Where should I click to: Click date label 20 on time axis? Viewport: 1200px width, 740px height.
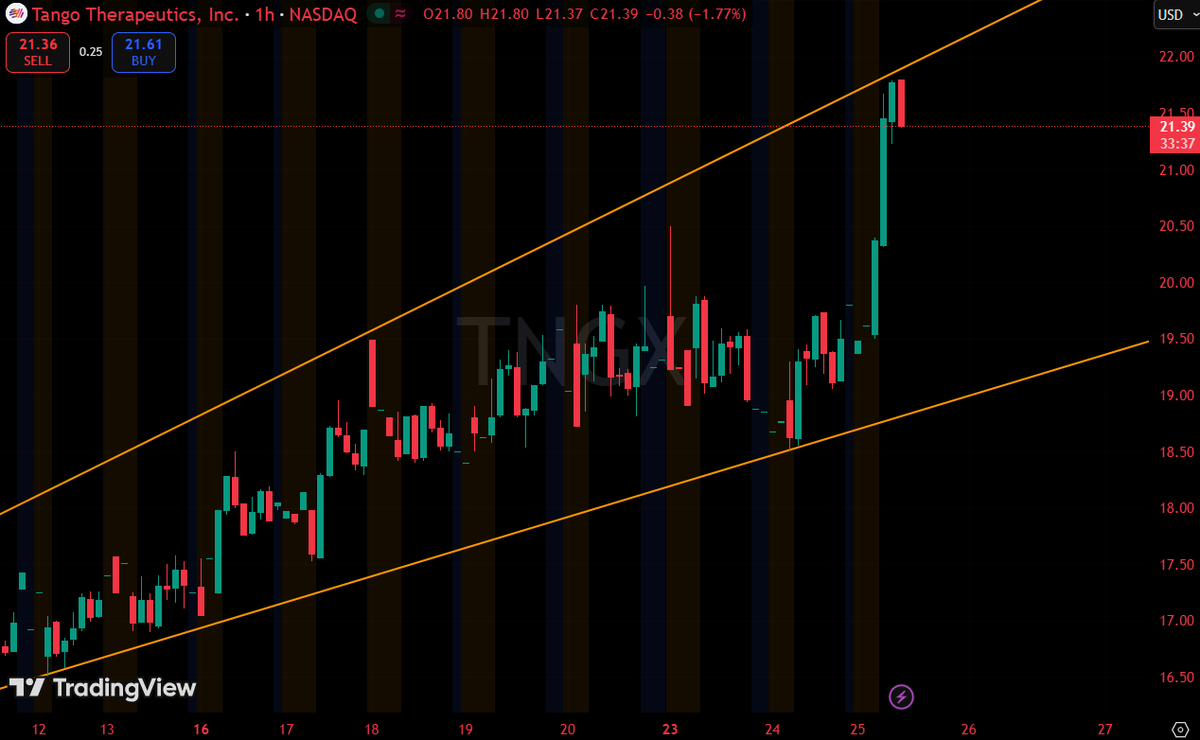[568, 729]
